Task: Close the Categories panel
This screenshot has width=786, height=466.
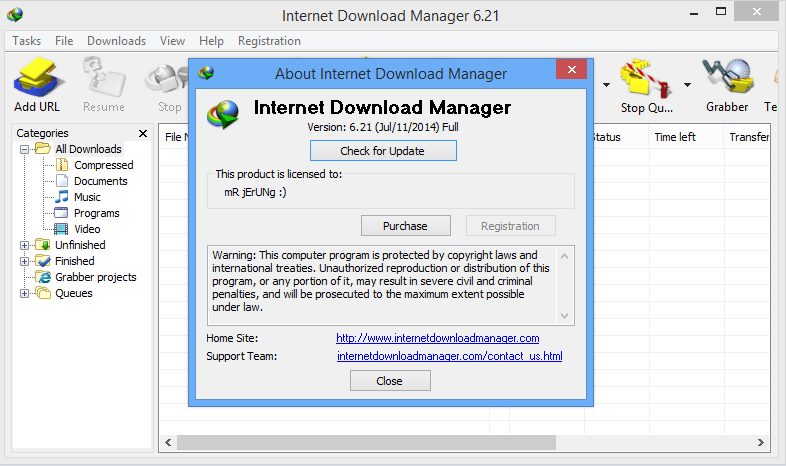Action: pos(143,133)
